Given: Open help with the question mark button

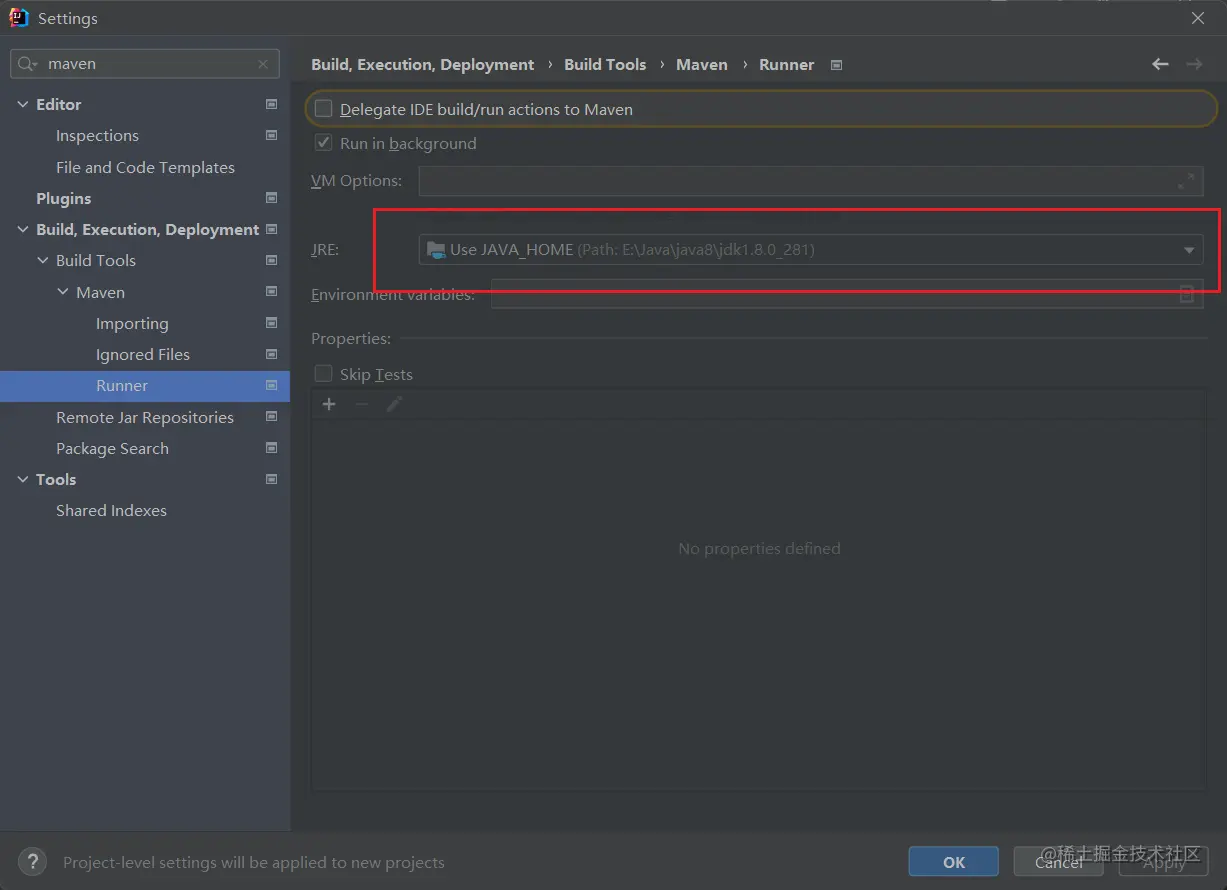Looking at the screenshot, I should pyautogui.click(x=32, y=862).
